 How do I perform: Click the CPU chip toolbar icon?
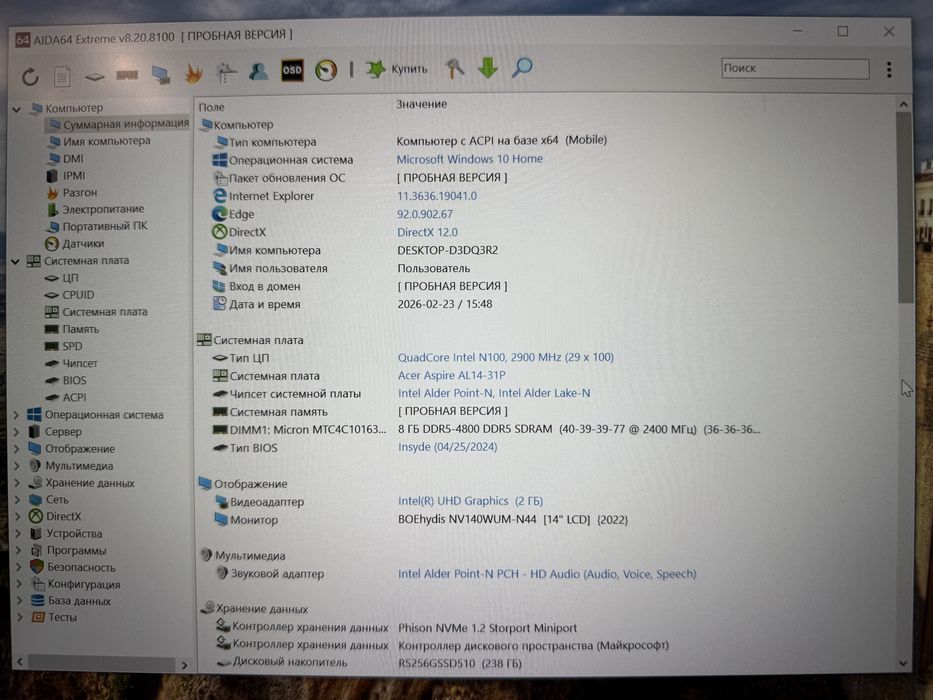tap(94, 77)
